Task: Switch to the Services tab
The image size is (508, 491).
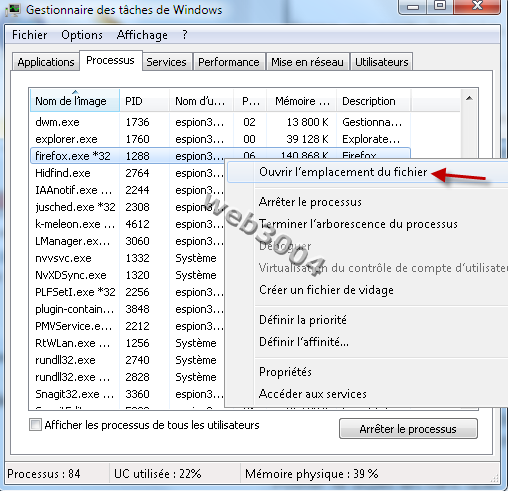Action: 166,62
